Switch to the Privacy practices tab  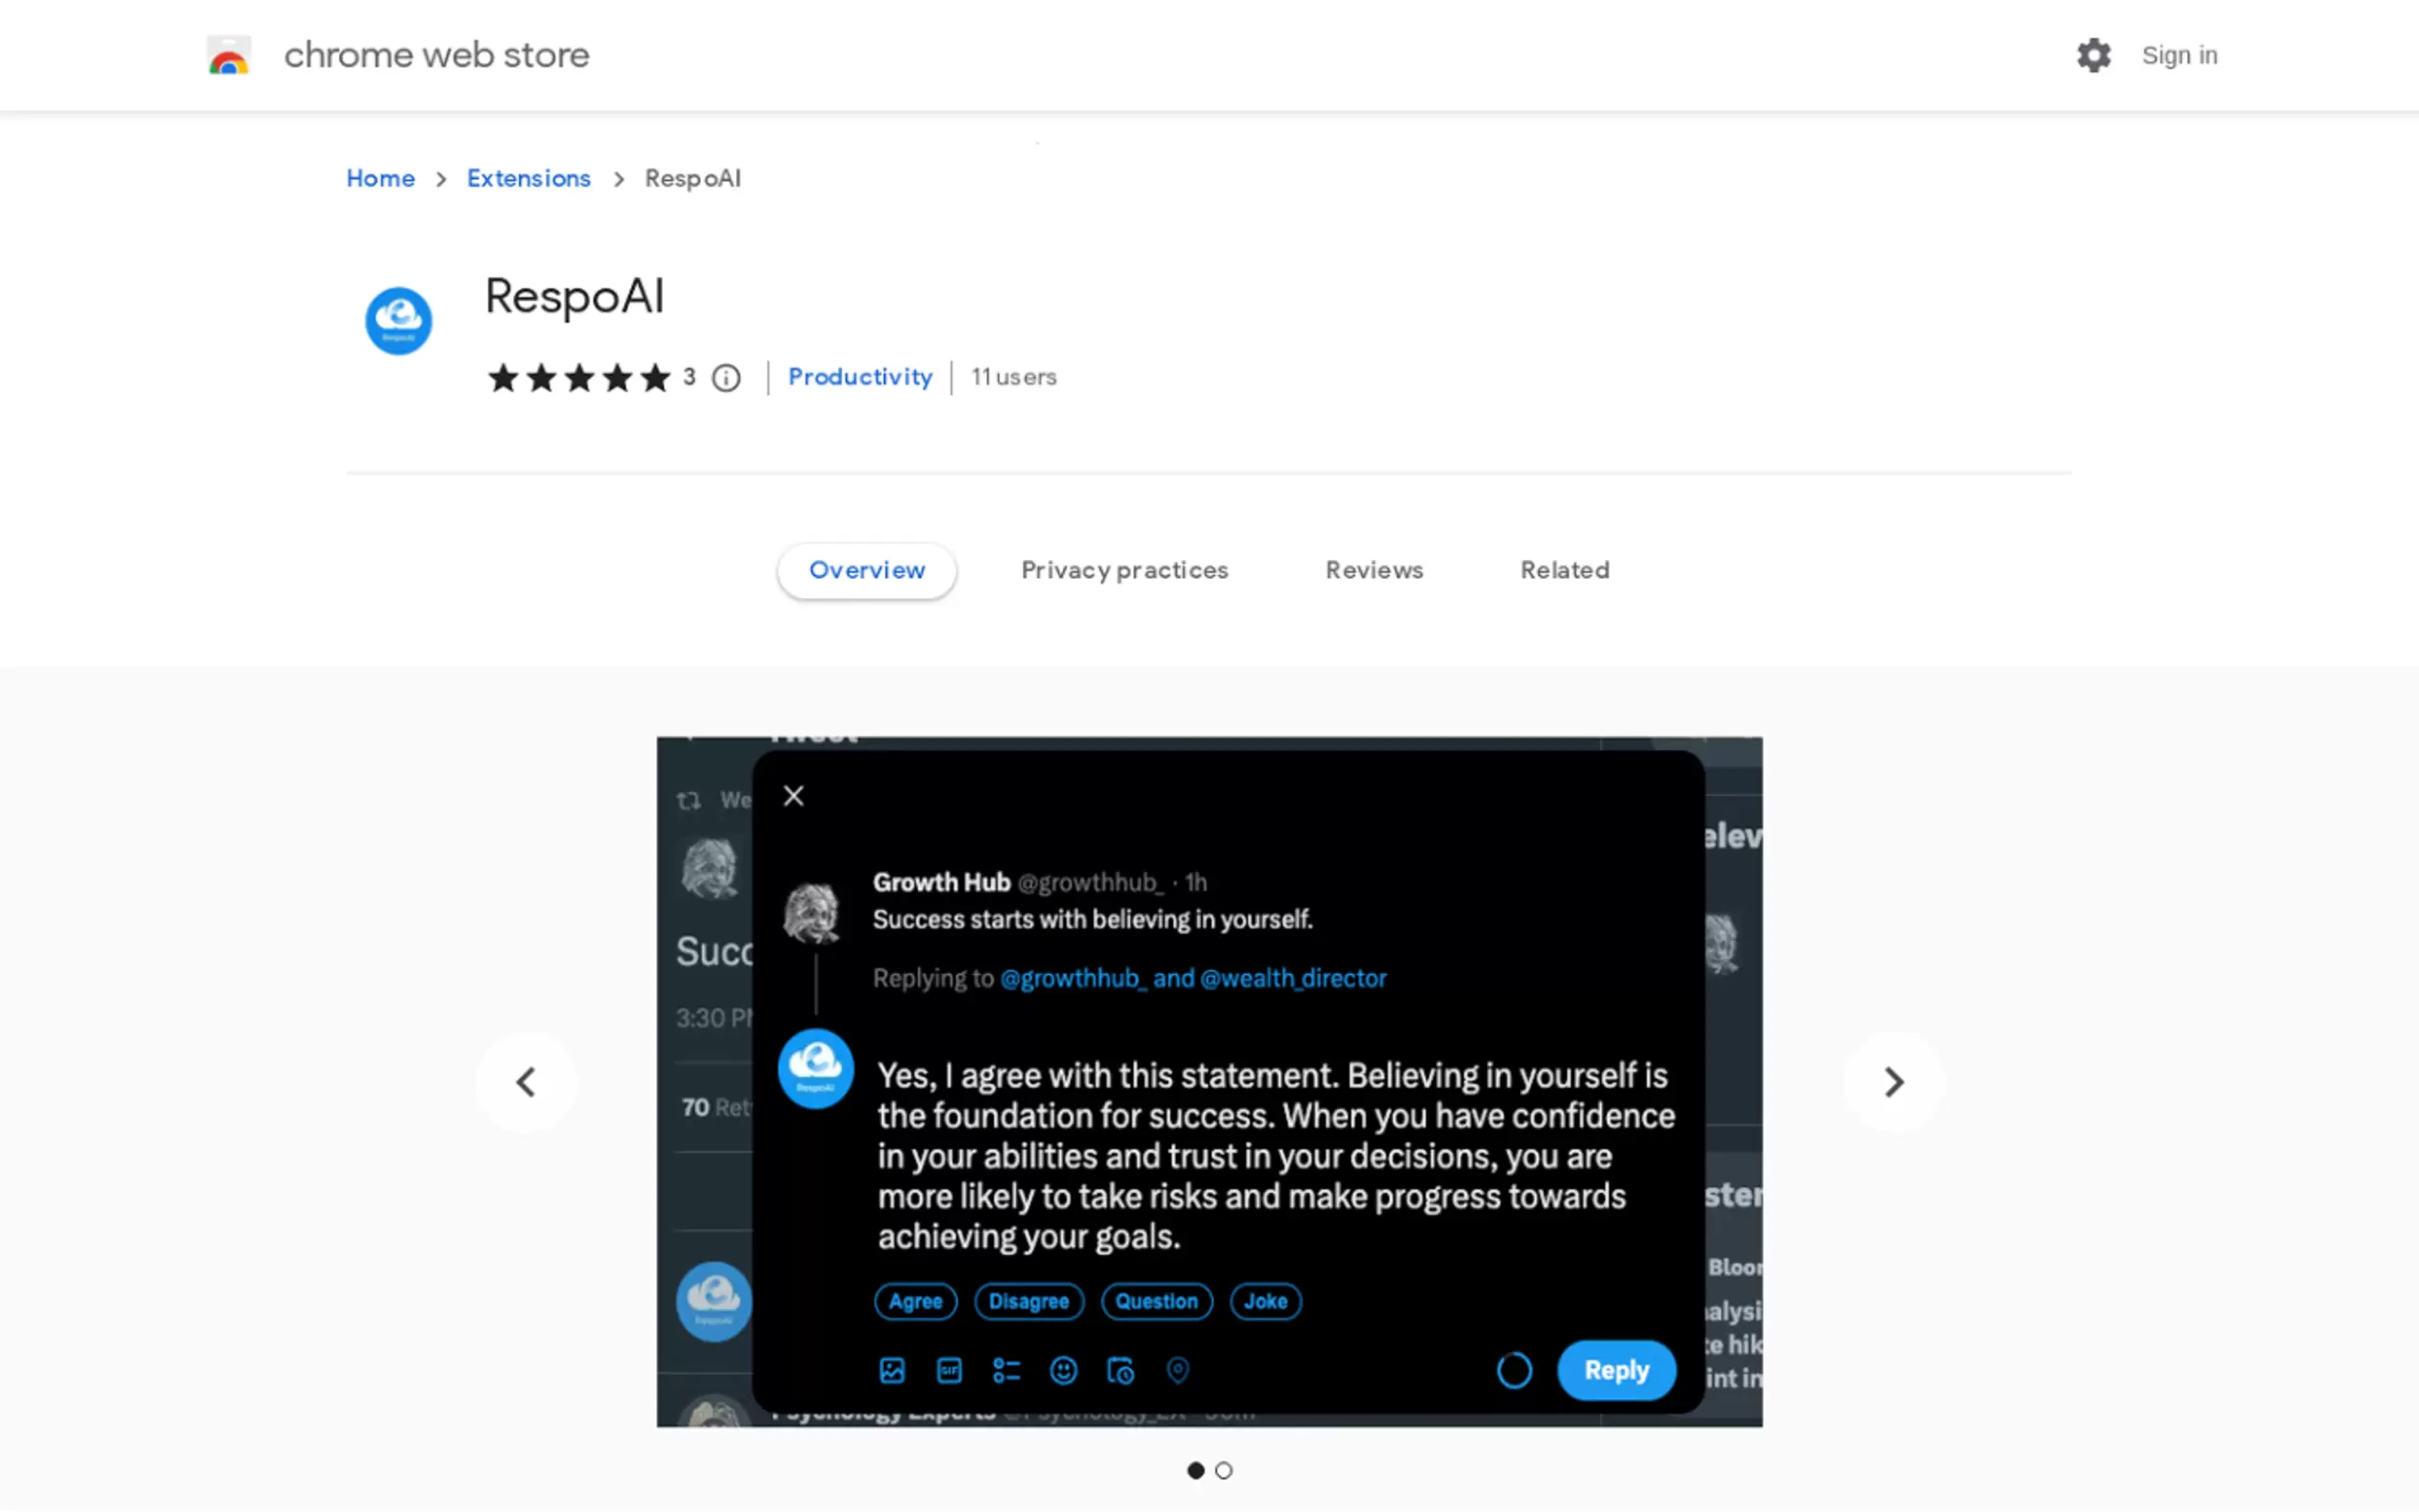[1124, 570]
